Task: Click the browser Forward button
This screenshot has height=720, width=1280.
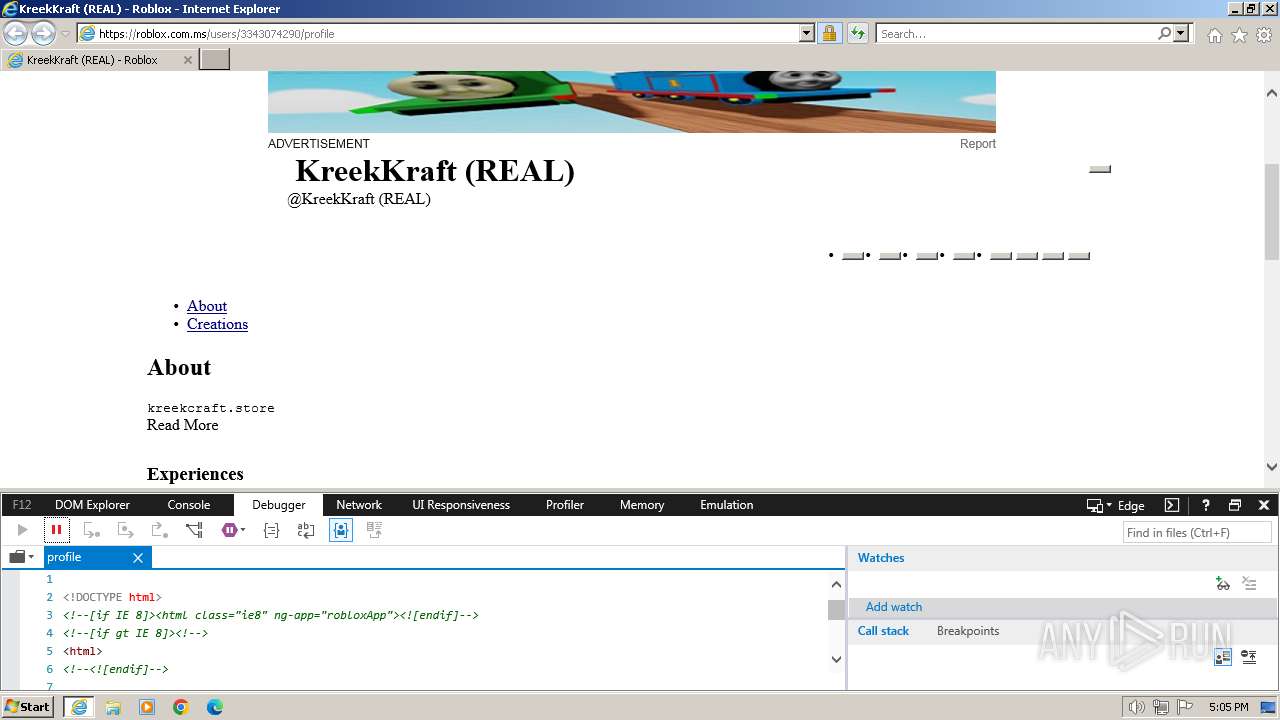Action: 43,33
